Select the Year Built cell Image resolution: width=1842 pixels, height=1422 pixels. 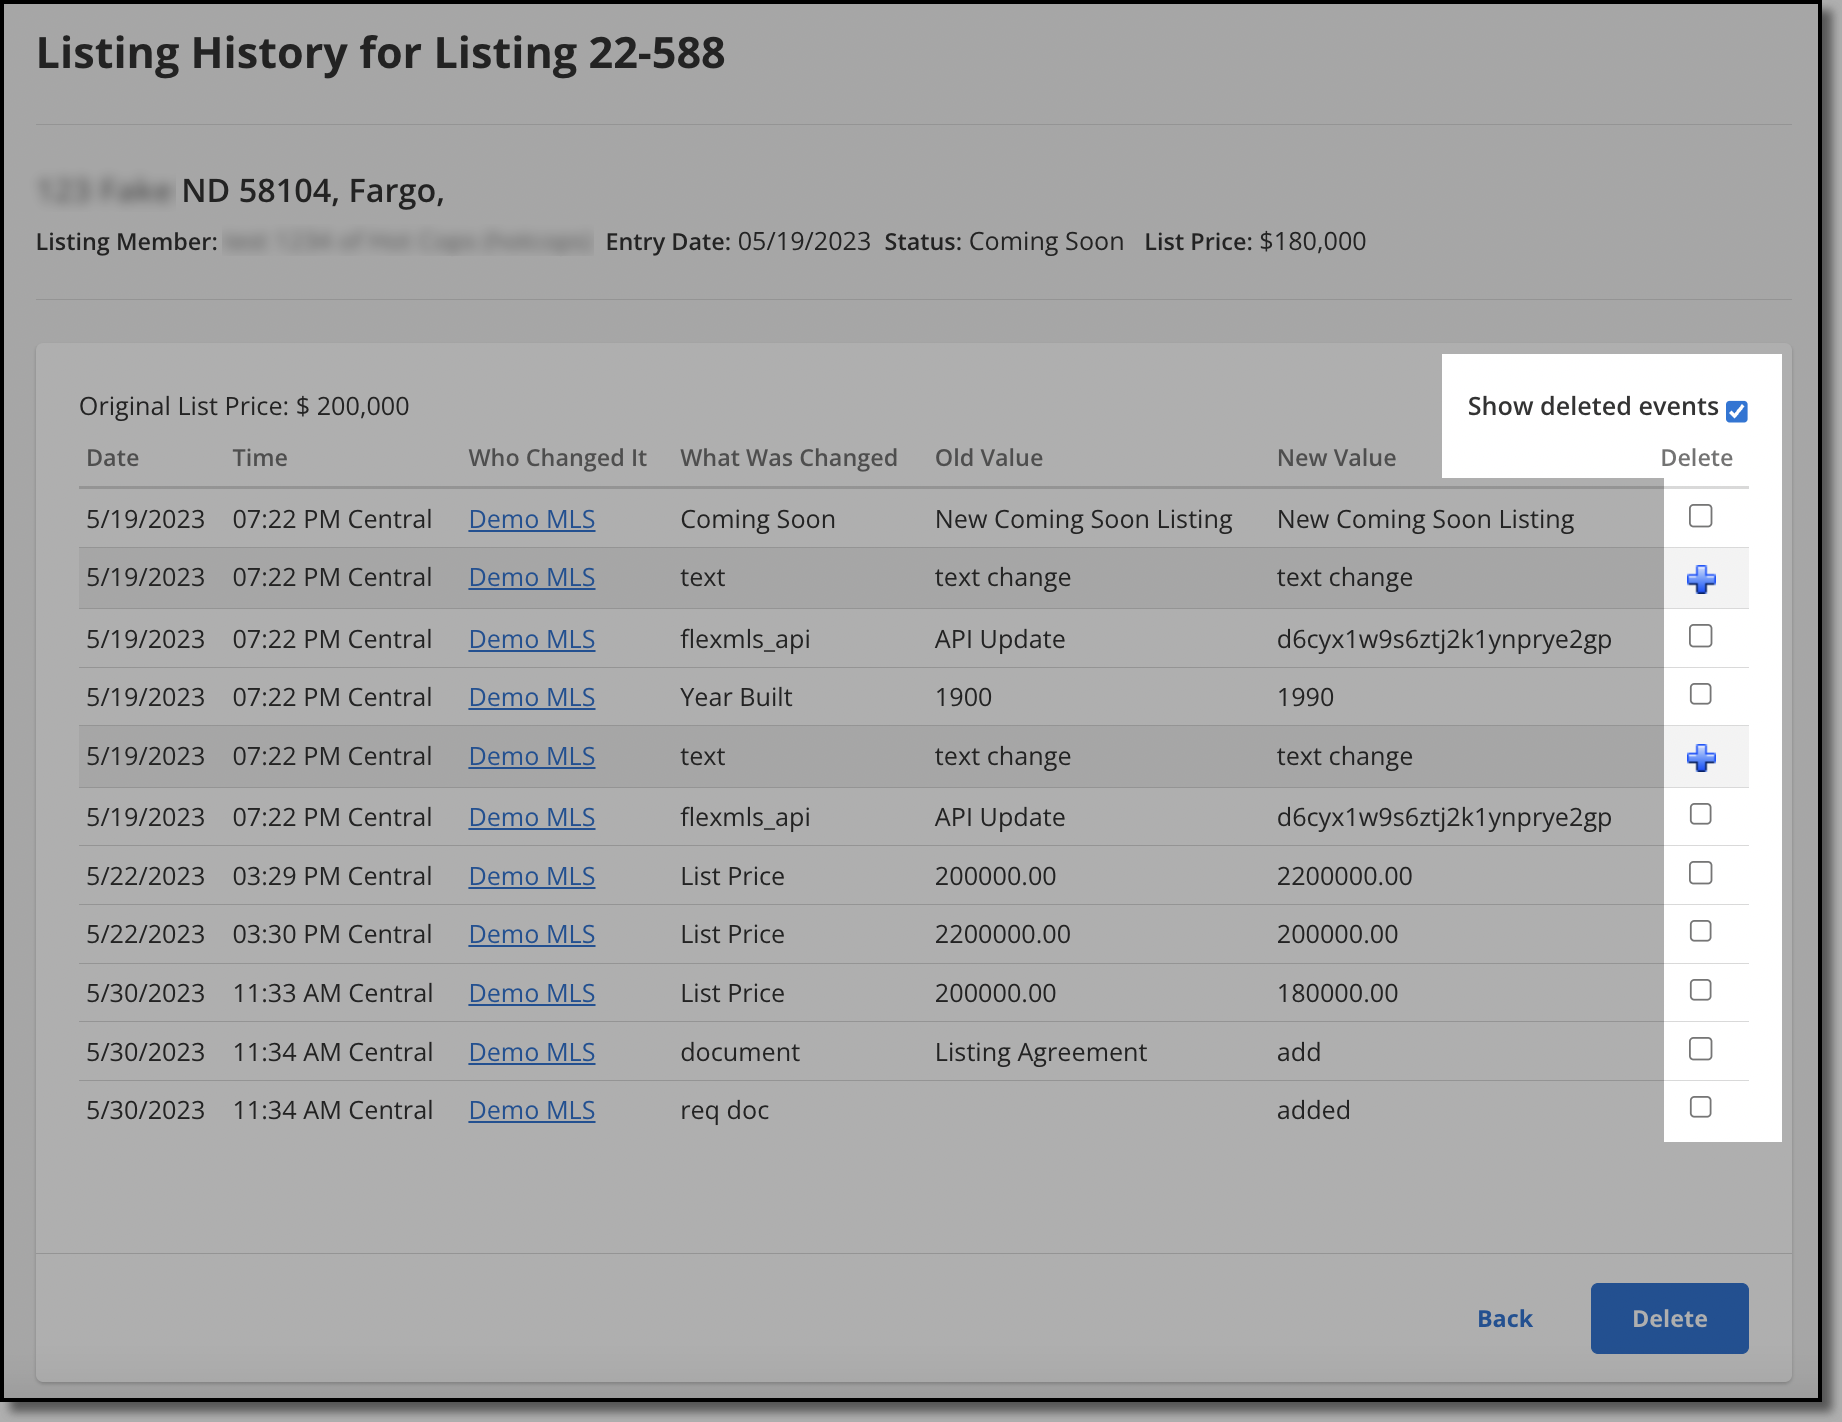[736, 697]
